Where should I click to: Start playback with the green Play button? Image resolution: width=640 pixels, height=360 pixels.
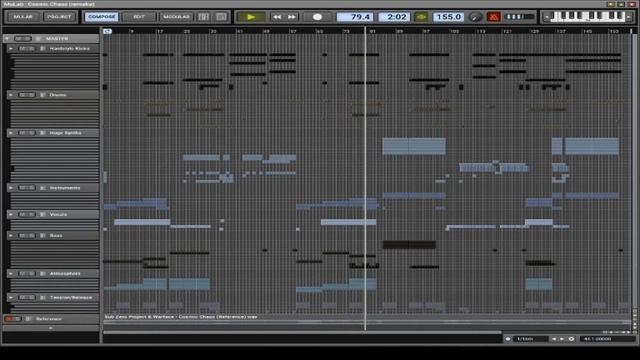pyautogui.click(x=251, y=17)
